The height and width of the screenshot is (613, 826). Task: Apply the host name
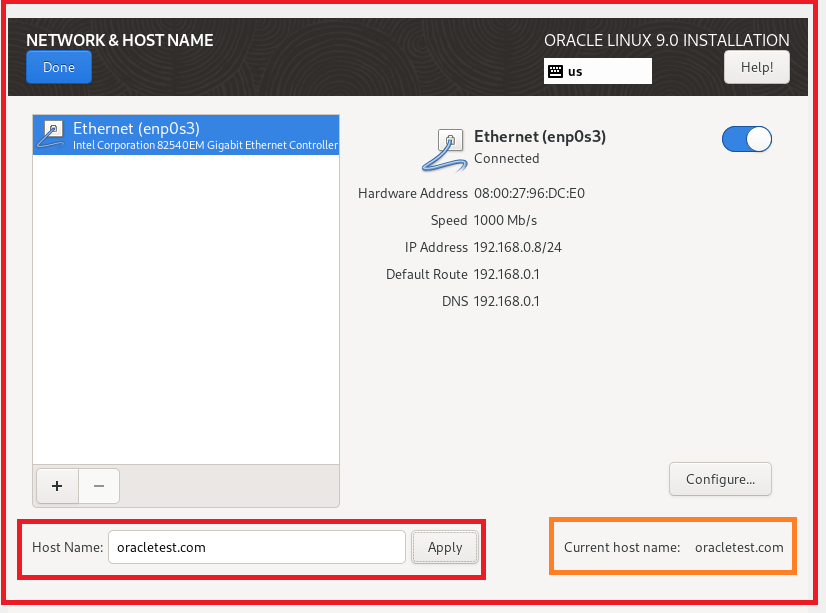point(445,547)
